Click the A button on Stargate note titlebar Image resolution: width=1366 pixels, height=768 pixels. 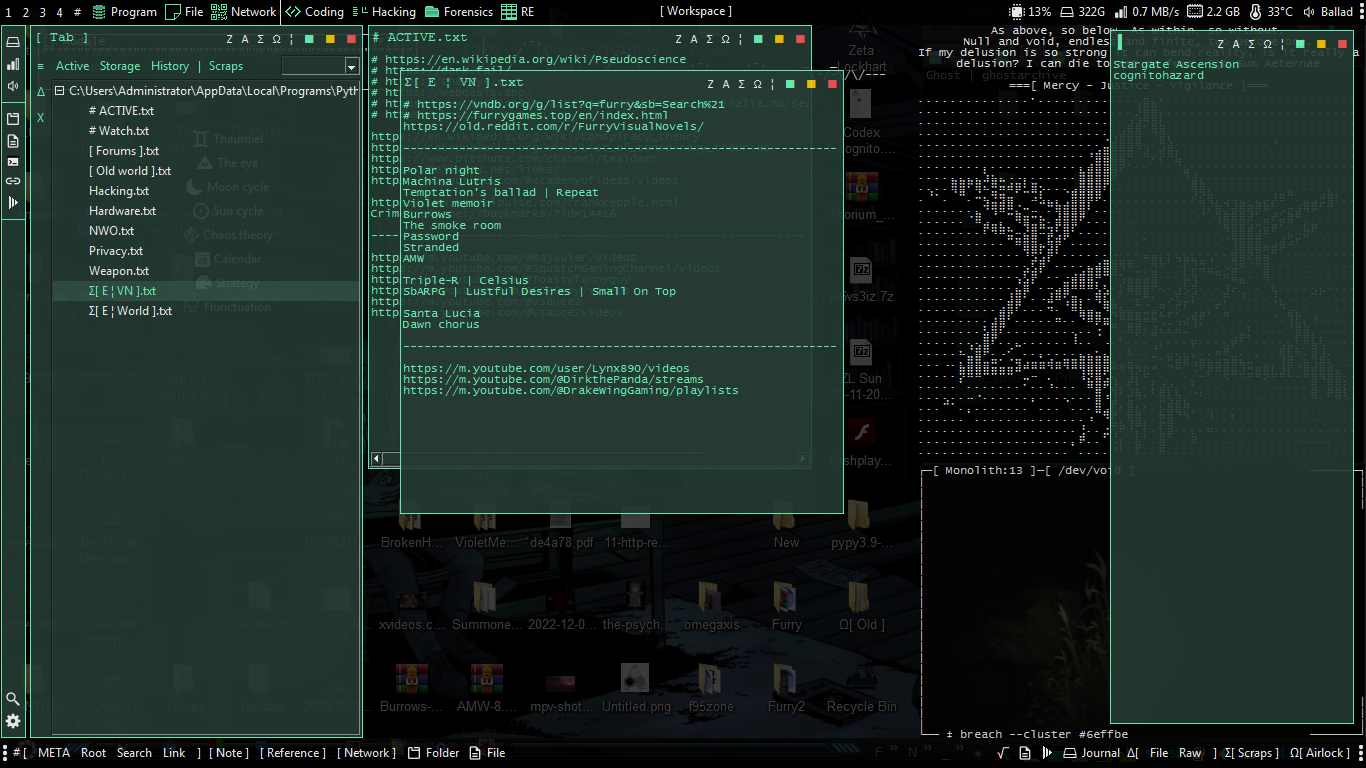click(1236, 44)
